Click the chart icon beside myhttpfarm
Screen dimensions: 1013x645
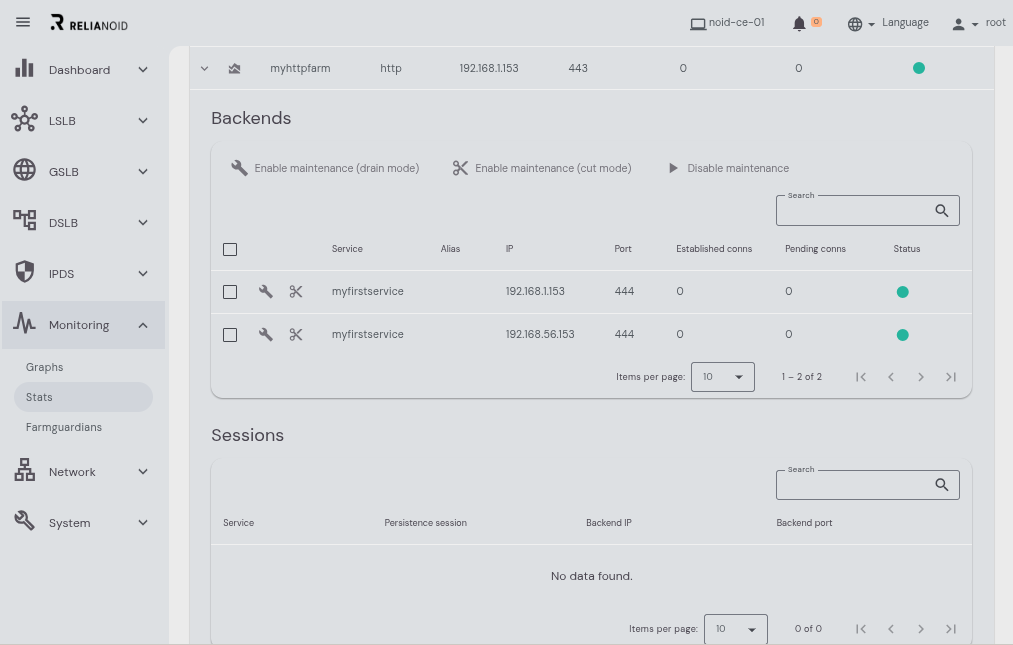(x=235, y=69)
